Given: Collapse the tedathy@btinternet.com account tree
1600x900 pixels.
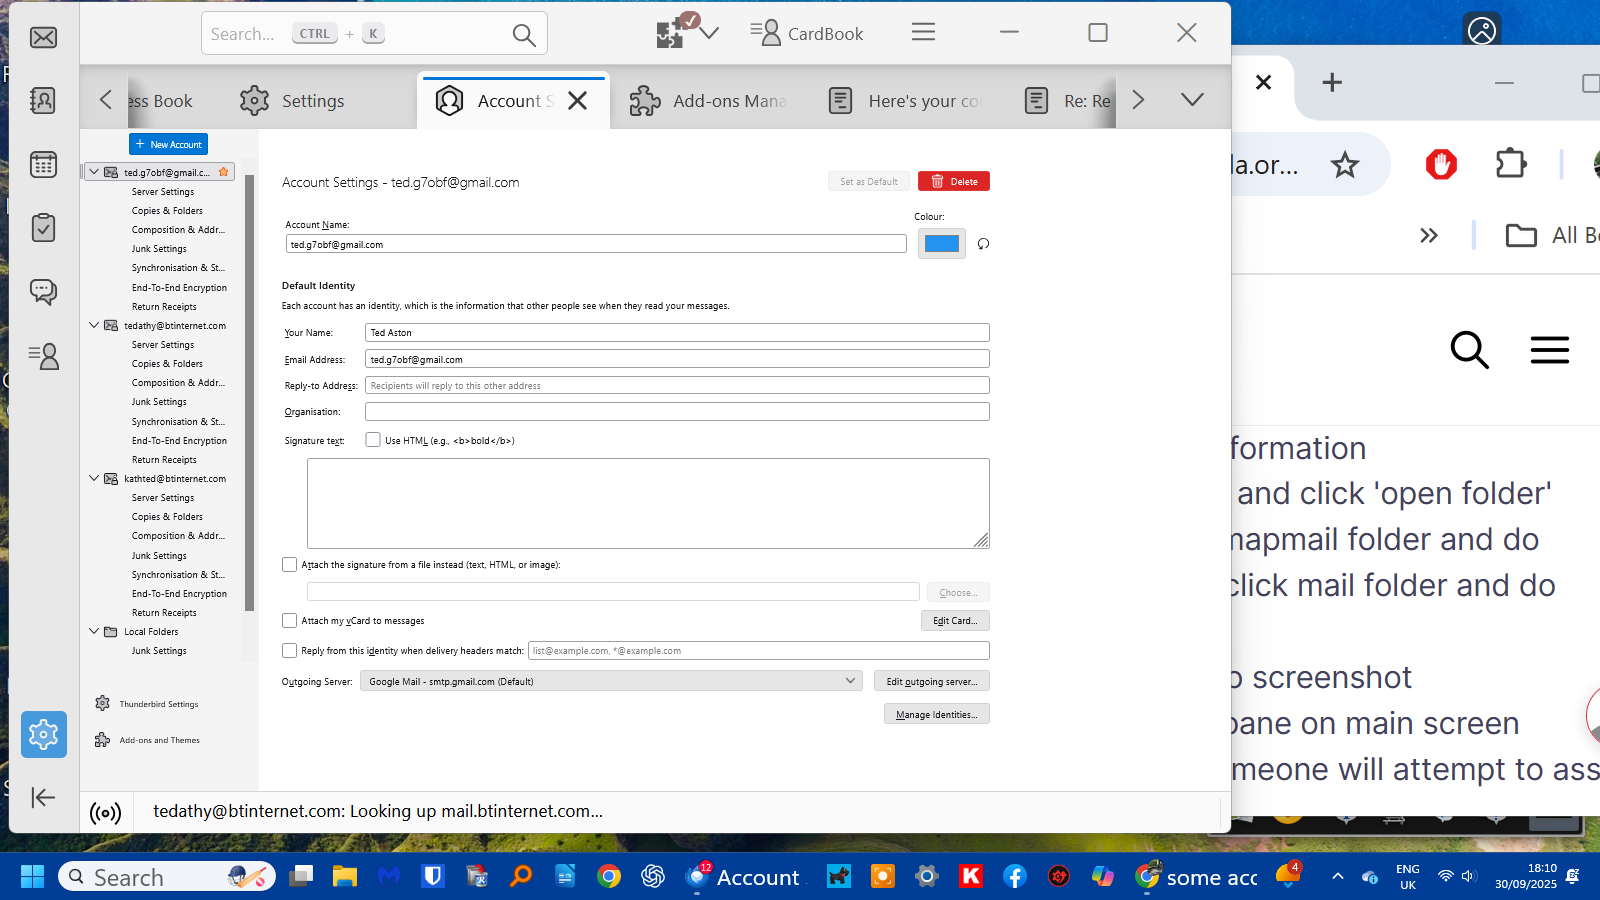Looking at the screenshot, I should (x=94, y=325).
